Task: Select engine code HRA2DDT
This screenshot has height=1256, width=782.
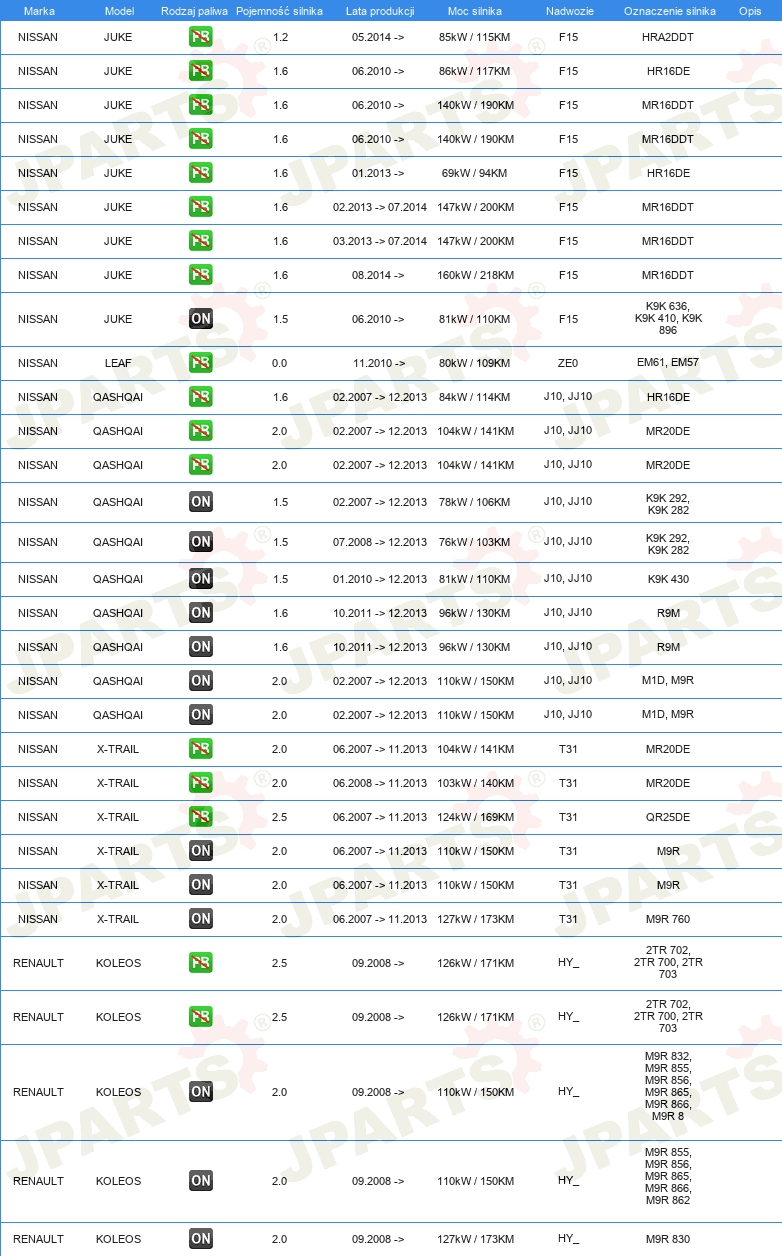Action: pos(668,37)
